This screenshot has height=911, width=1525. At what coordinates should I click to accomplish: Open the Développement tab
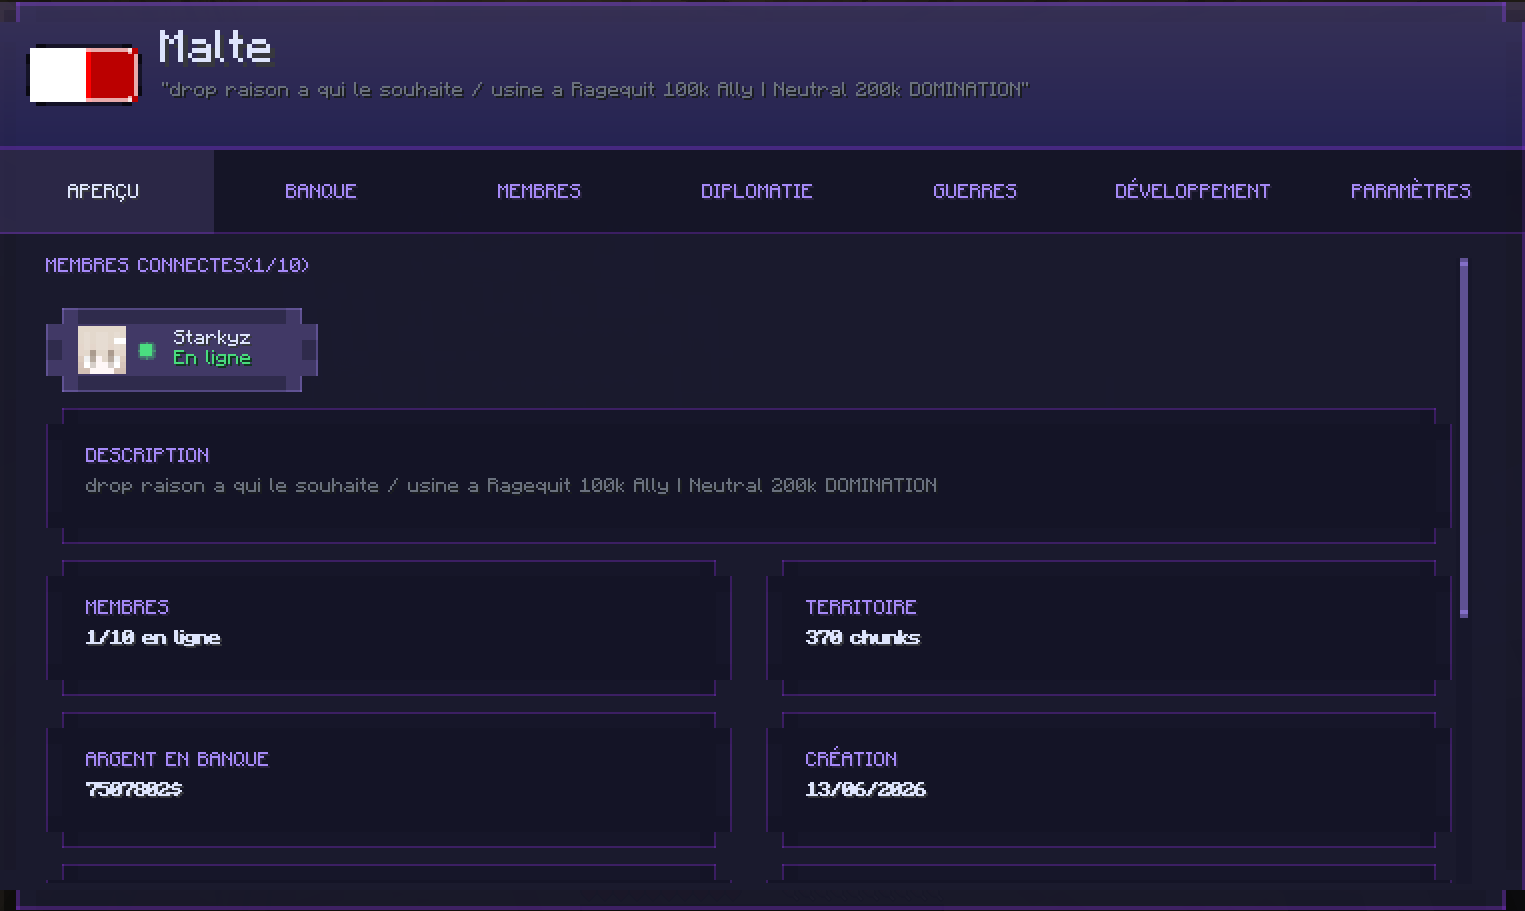point(1193,191)
